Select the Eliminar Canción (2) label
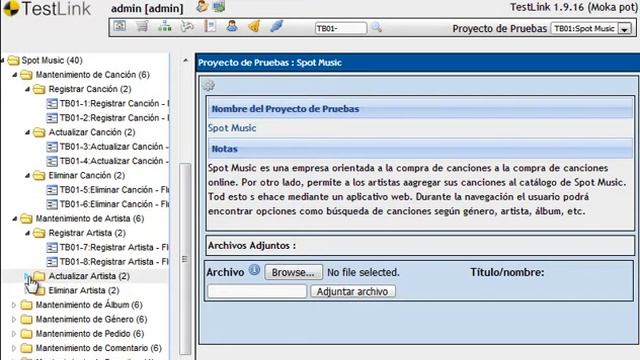The image size is (640, 360). [x=87, y=176]
